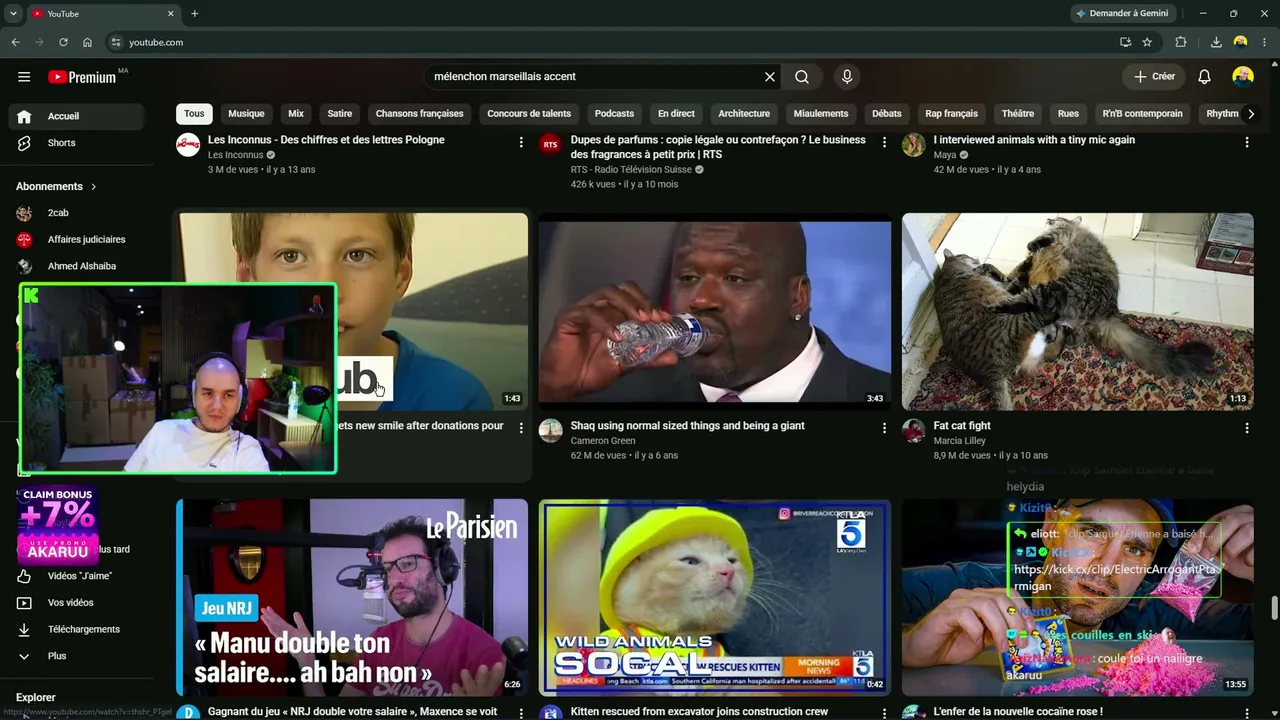View site information icon in address bar
This screenshot has width=1280, height=720.
pos(116,42)
